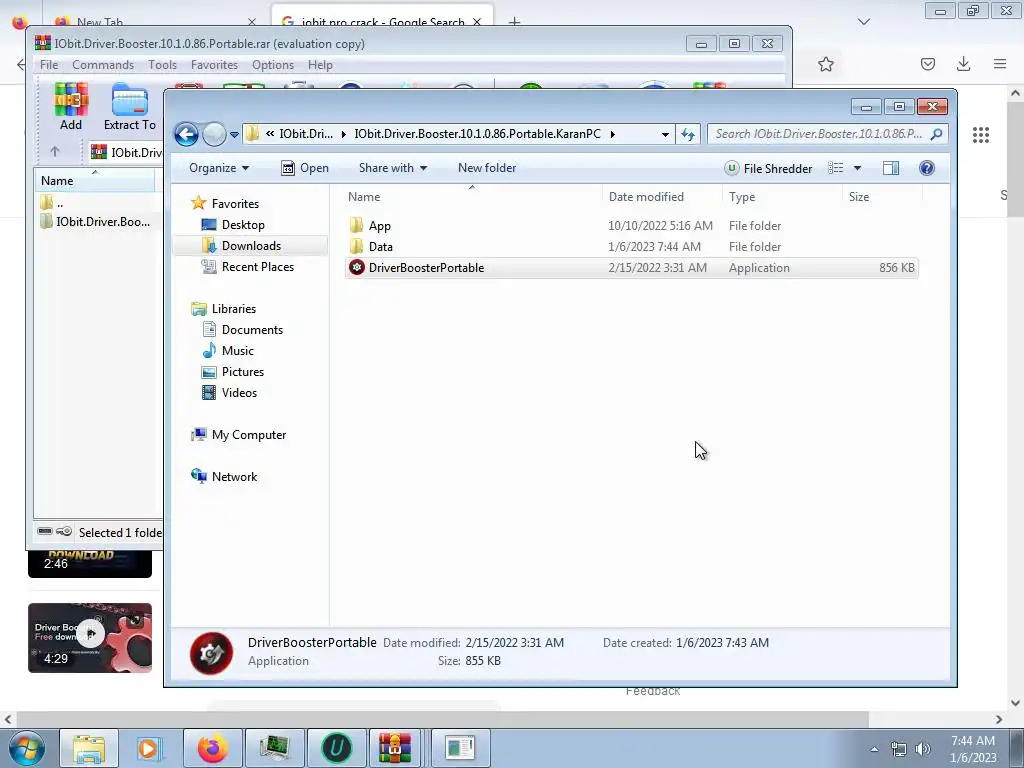Viewport: 1024px width, 768px height.
Task: Click Firefox Save to Pocket icon
Action: click(928, 64)
